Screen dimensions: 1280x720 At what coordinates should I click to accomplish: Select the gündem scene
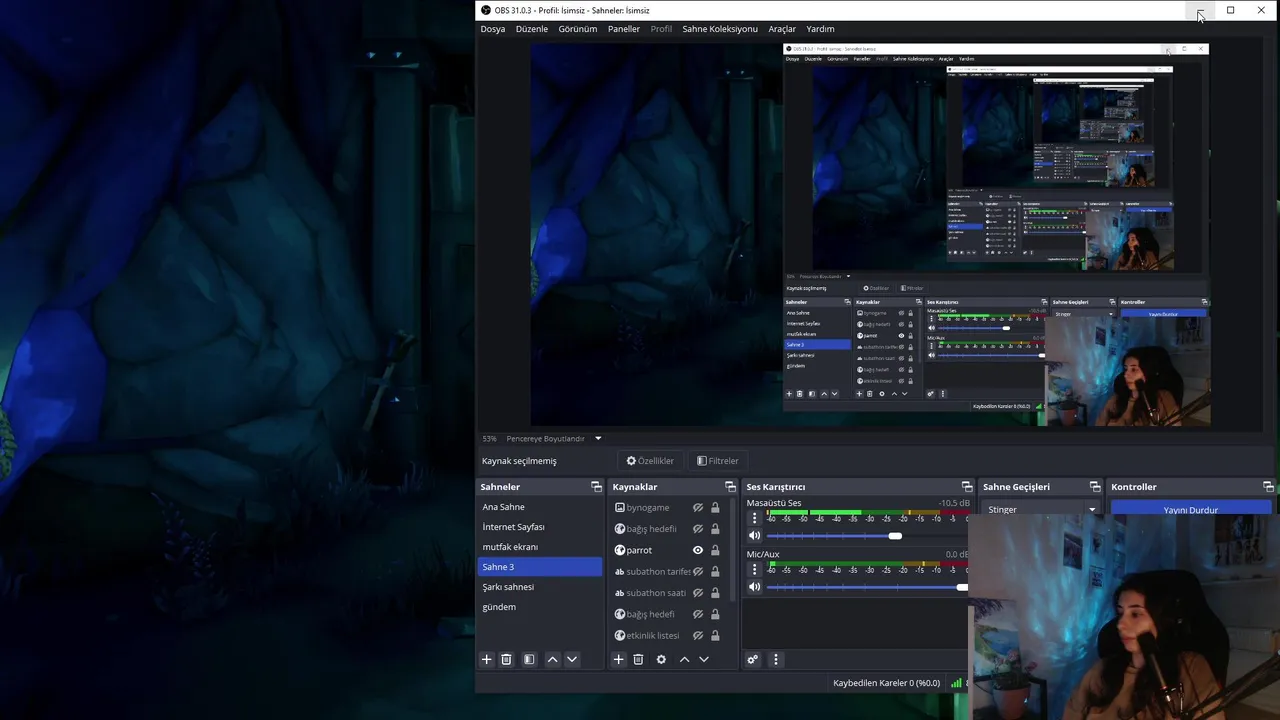click(x=539, y=607)
